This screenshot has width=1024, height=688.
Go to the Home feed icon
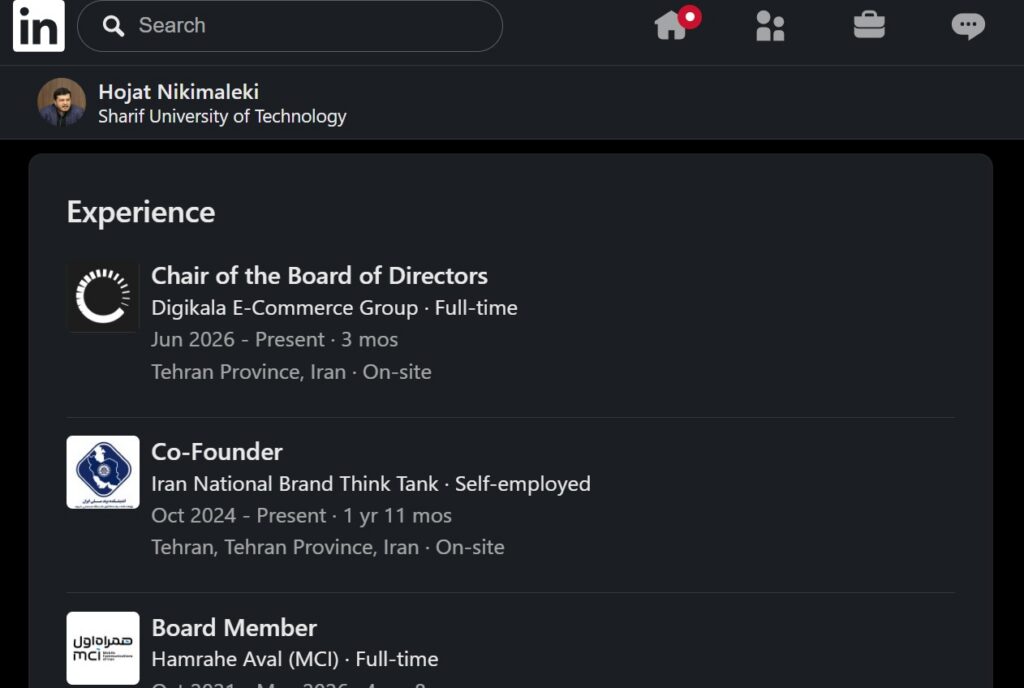[671, 25]
